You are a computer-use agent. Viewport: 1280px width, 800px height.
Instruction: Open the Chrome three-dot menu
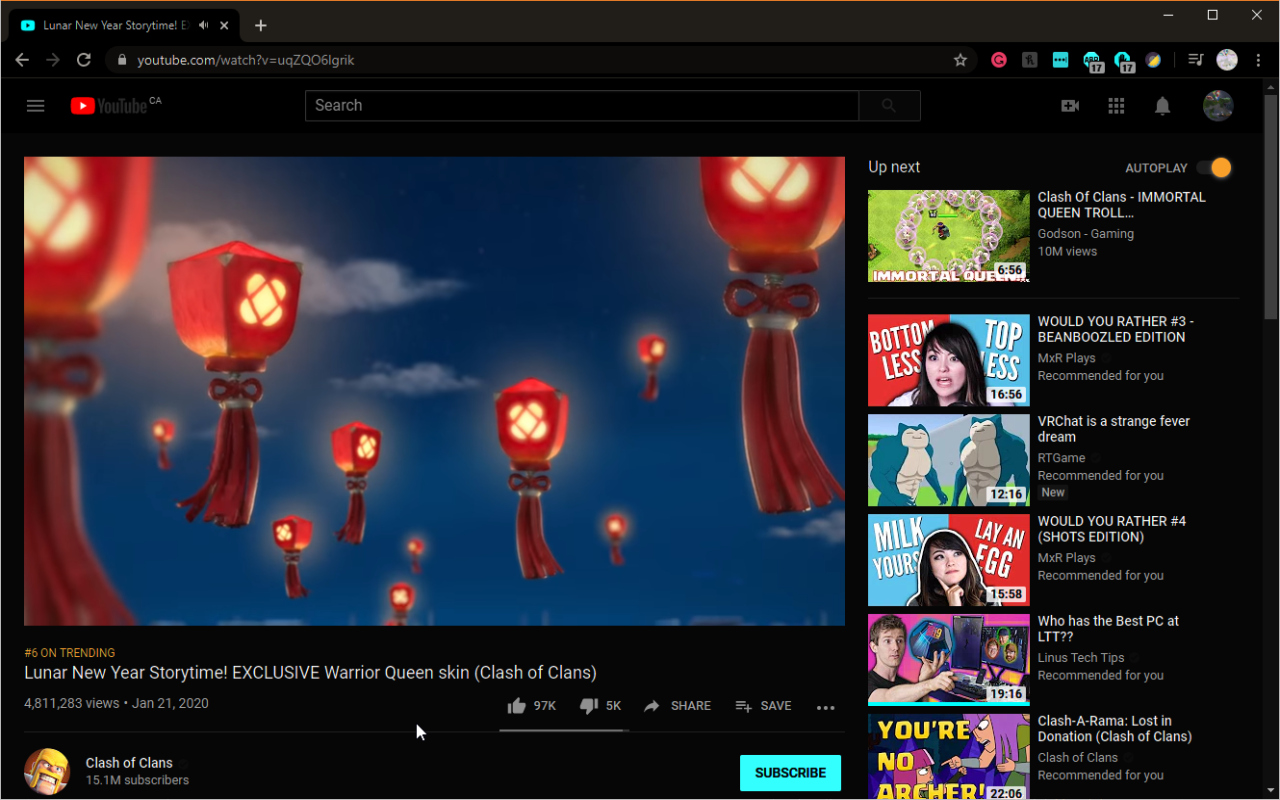(1258, 60)
